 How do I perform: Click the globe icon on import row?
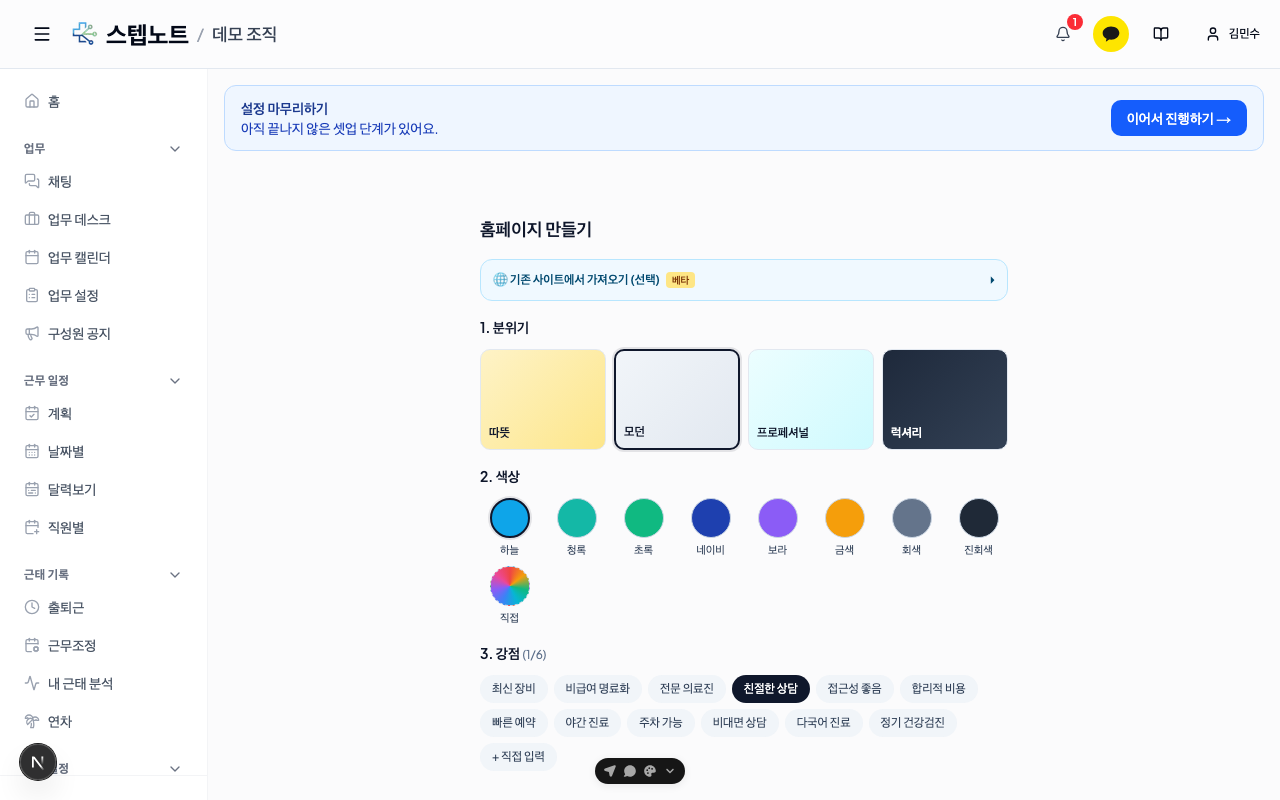[x=500, y=280]
